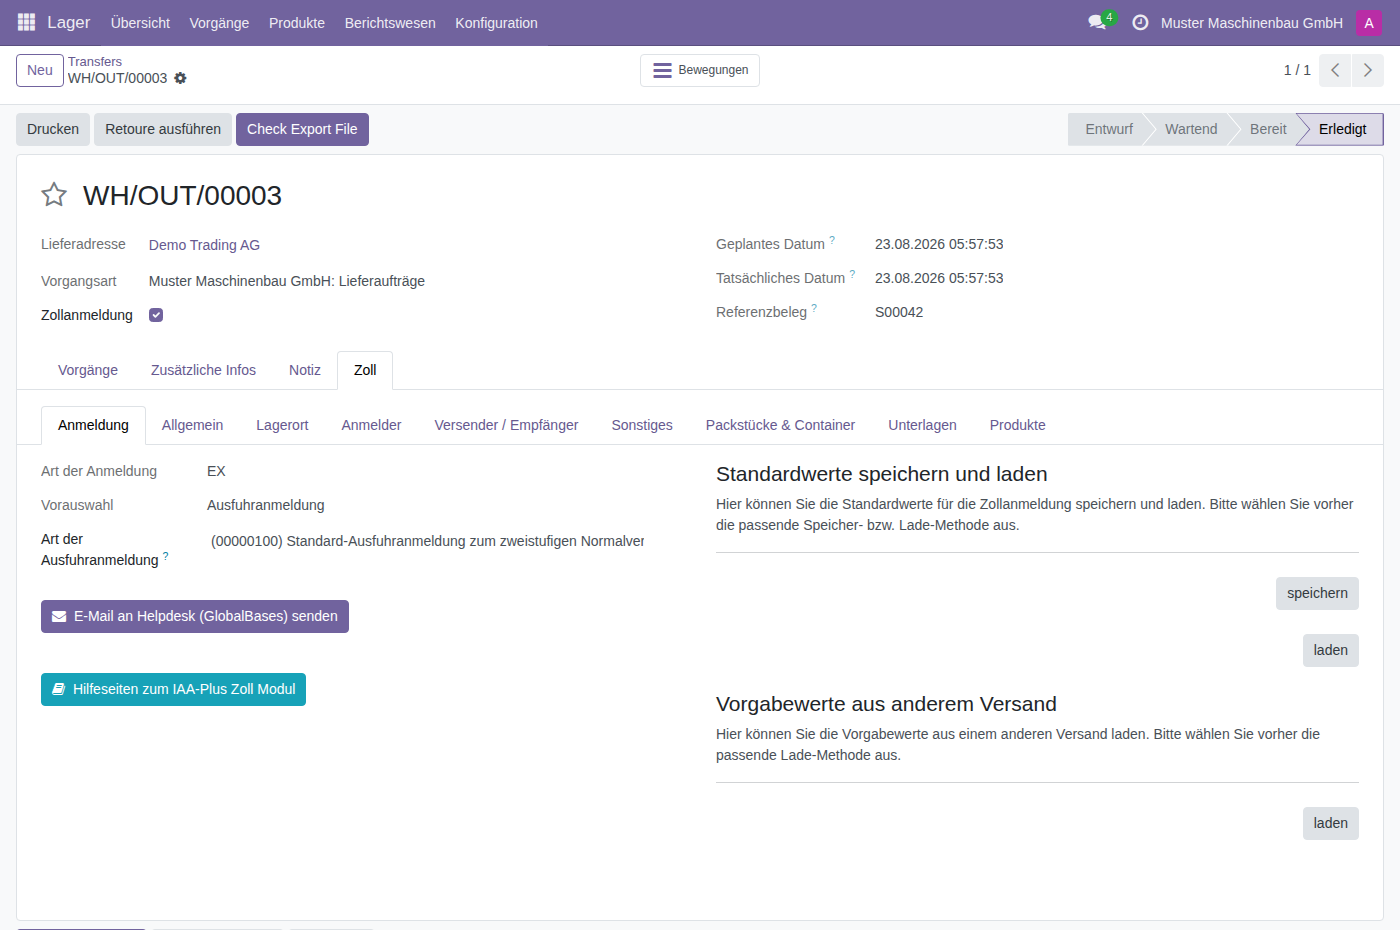This screenshot has height=930, width=1400.
Task: Open the Produkte top menu
Action: pyautogui.click(x=297, y=22)
